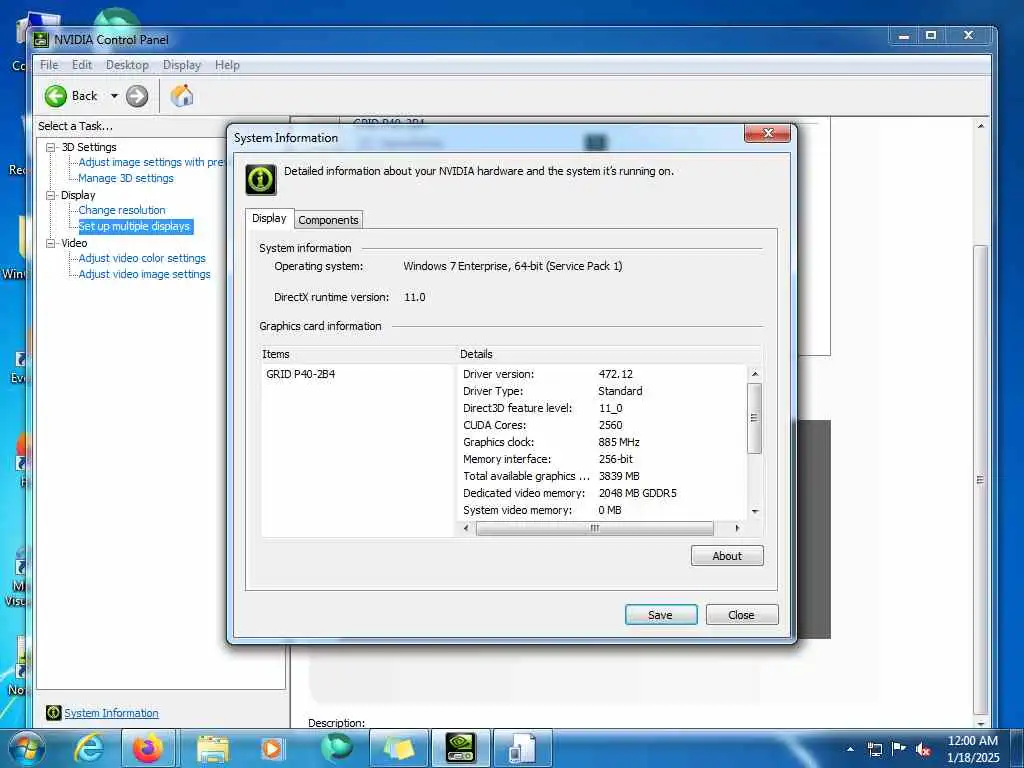Click the Save button
Image resolution: width=1024 pixels, height=768 pixels.
pyautogui.click(x=660, y=615)
